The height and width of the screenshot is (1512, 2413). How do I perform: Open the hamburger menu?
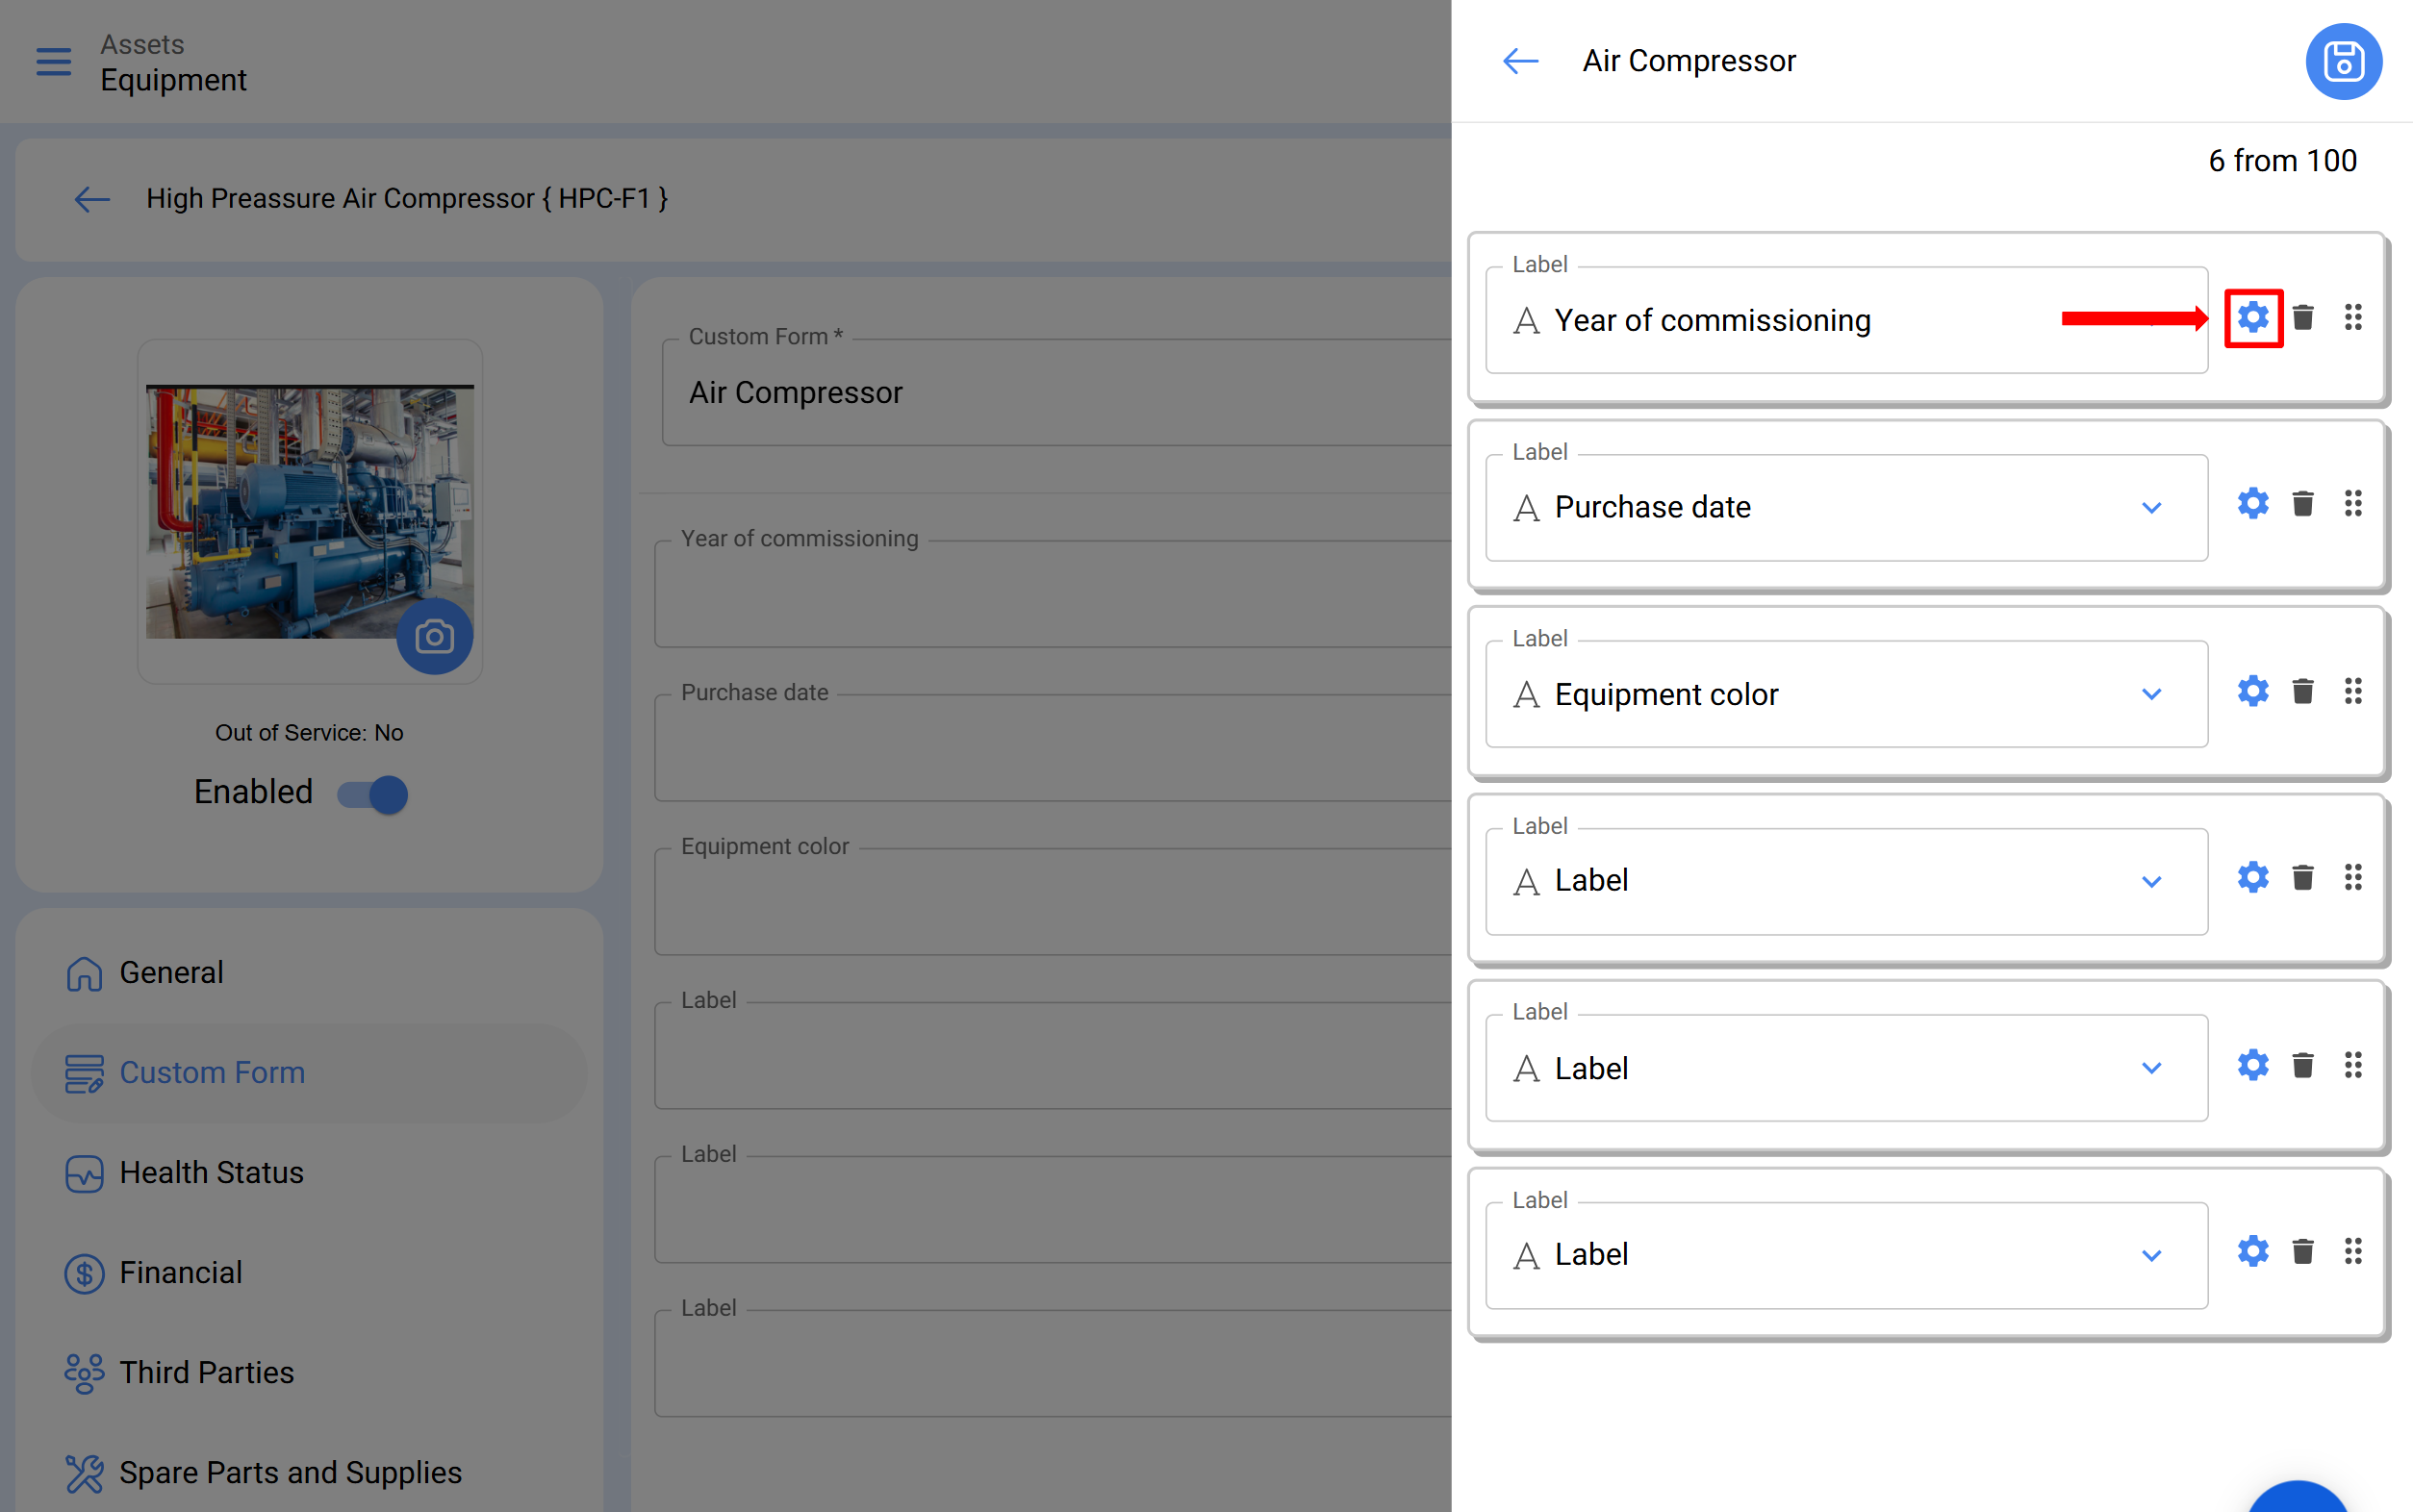[x=54, y=62]
